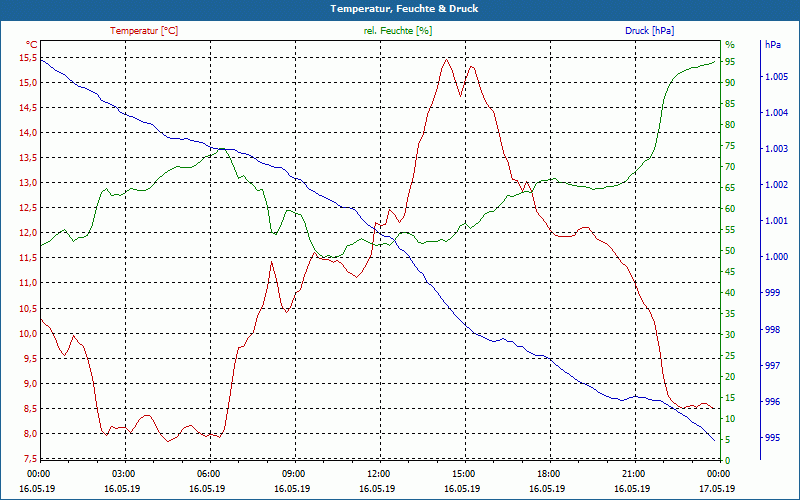The image size is (800, 500).
Task: Click the '21:00' time axis label
Action: [x=633, y=473]
